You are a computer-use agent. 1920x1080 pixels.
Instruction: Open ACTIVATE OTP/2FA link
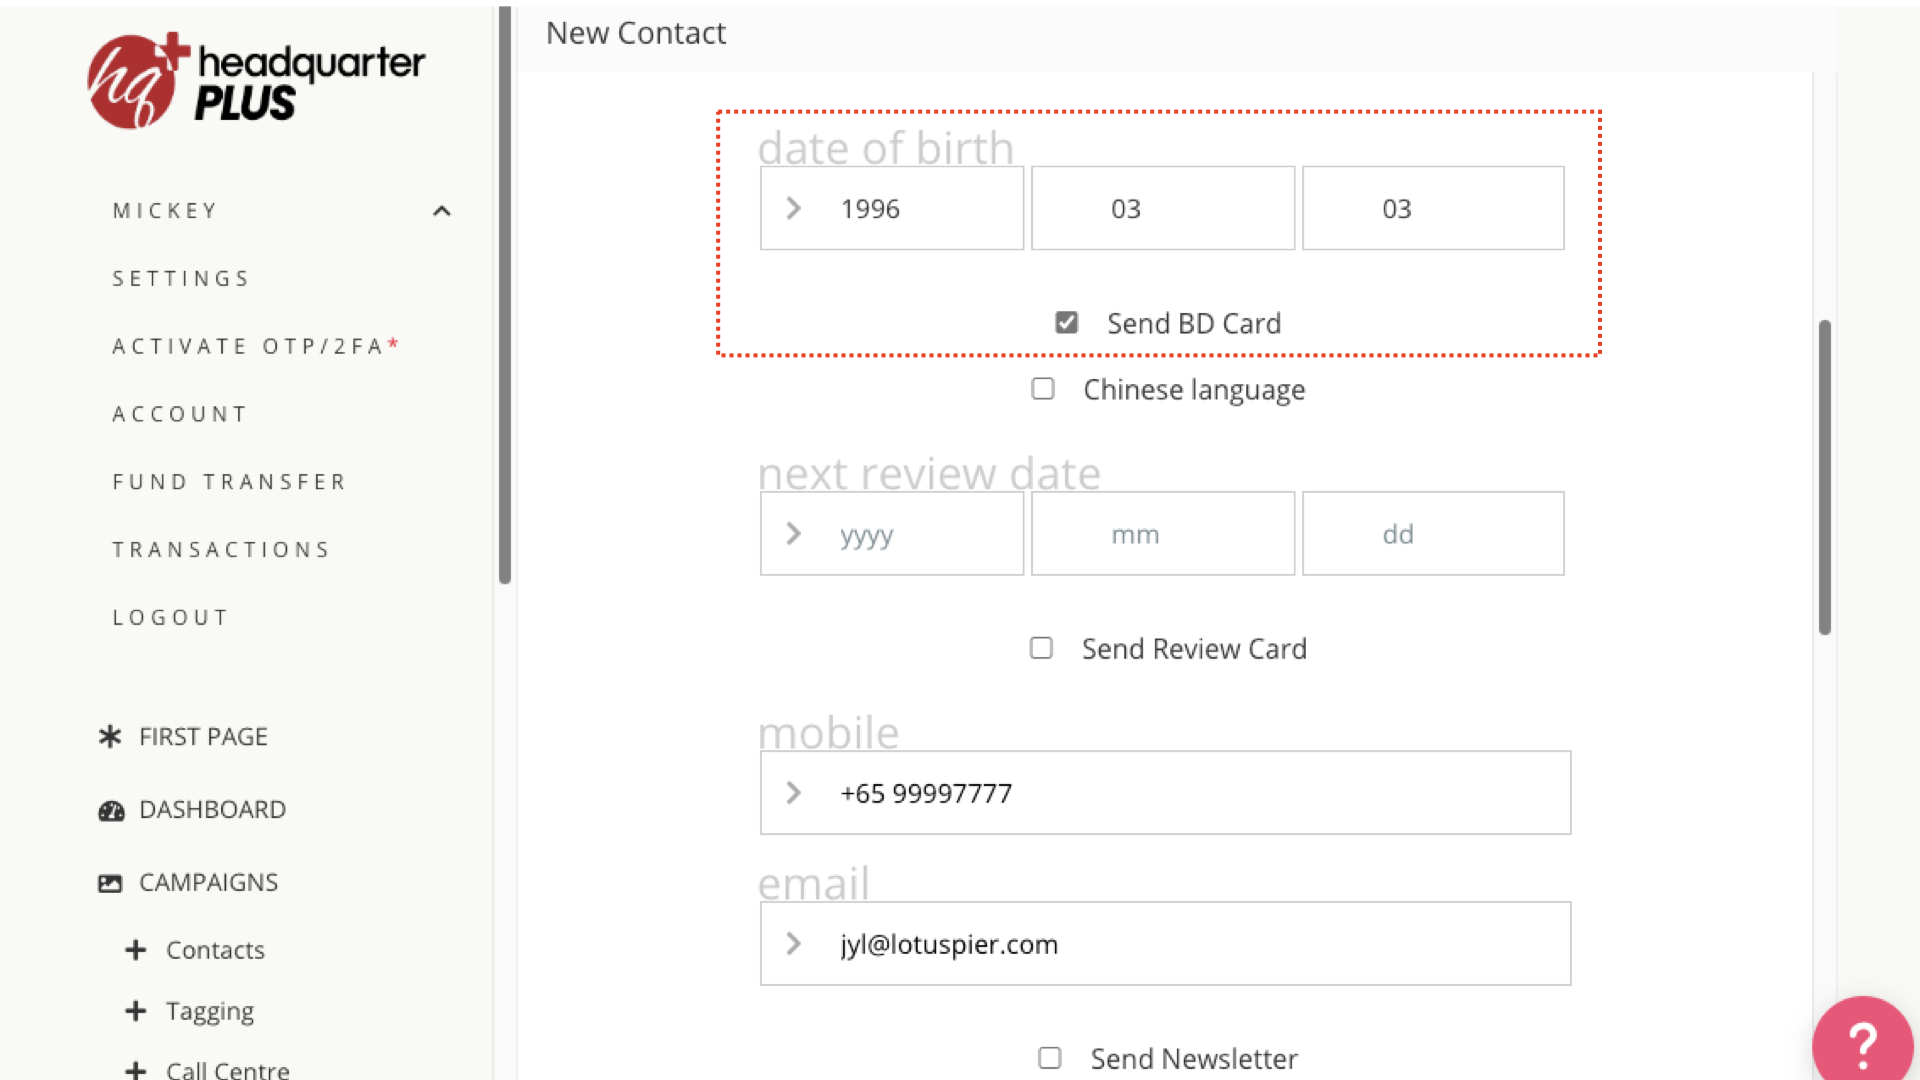coord(248,347)
